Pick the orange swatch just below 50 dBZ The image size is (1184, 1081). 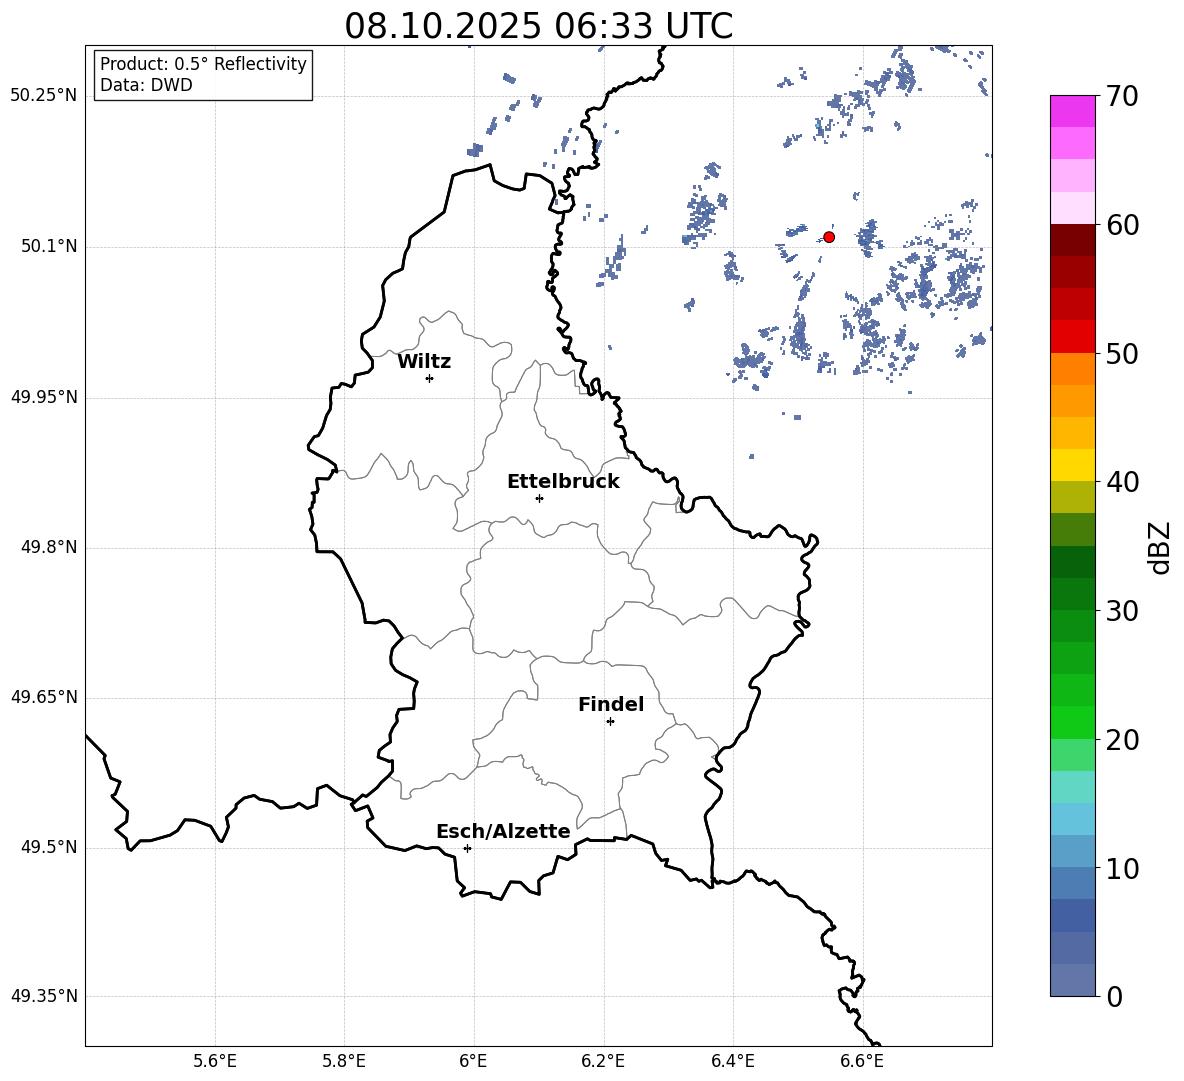pyautogui.click(x=1073, y=369)
